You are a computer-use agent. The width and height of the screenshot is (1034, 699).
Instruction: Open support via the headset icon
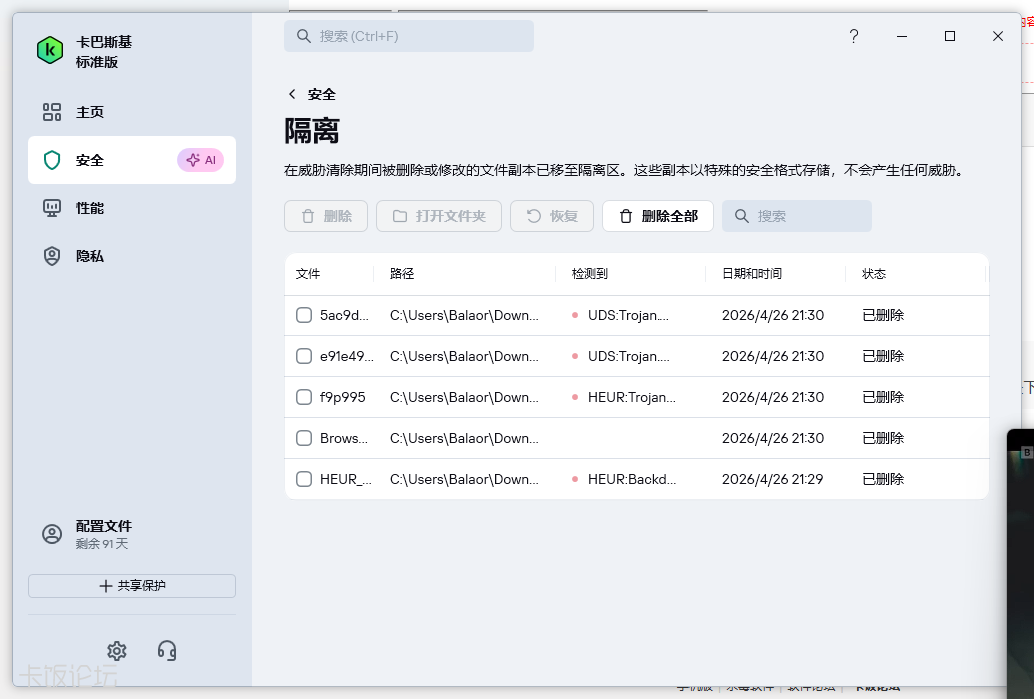(167, 651)
